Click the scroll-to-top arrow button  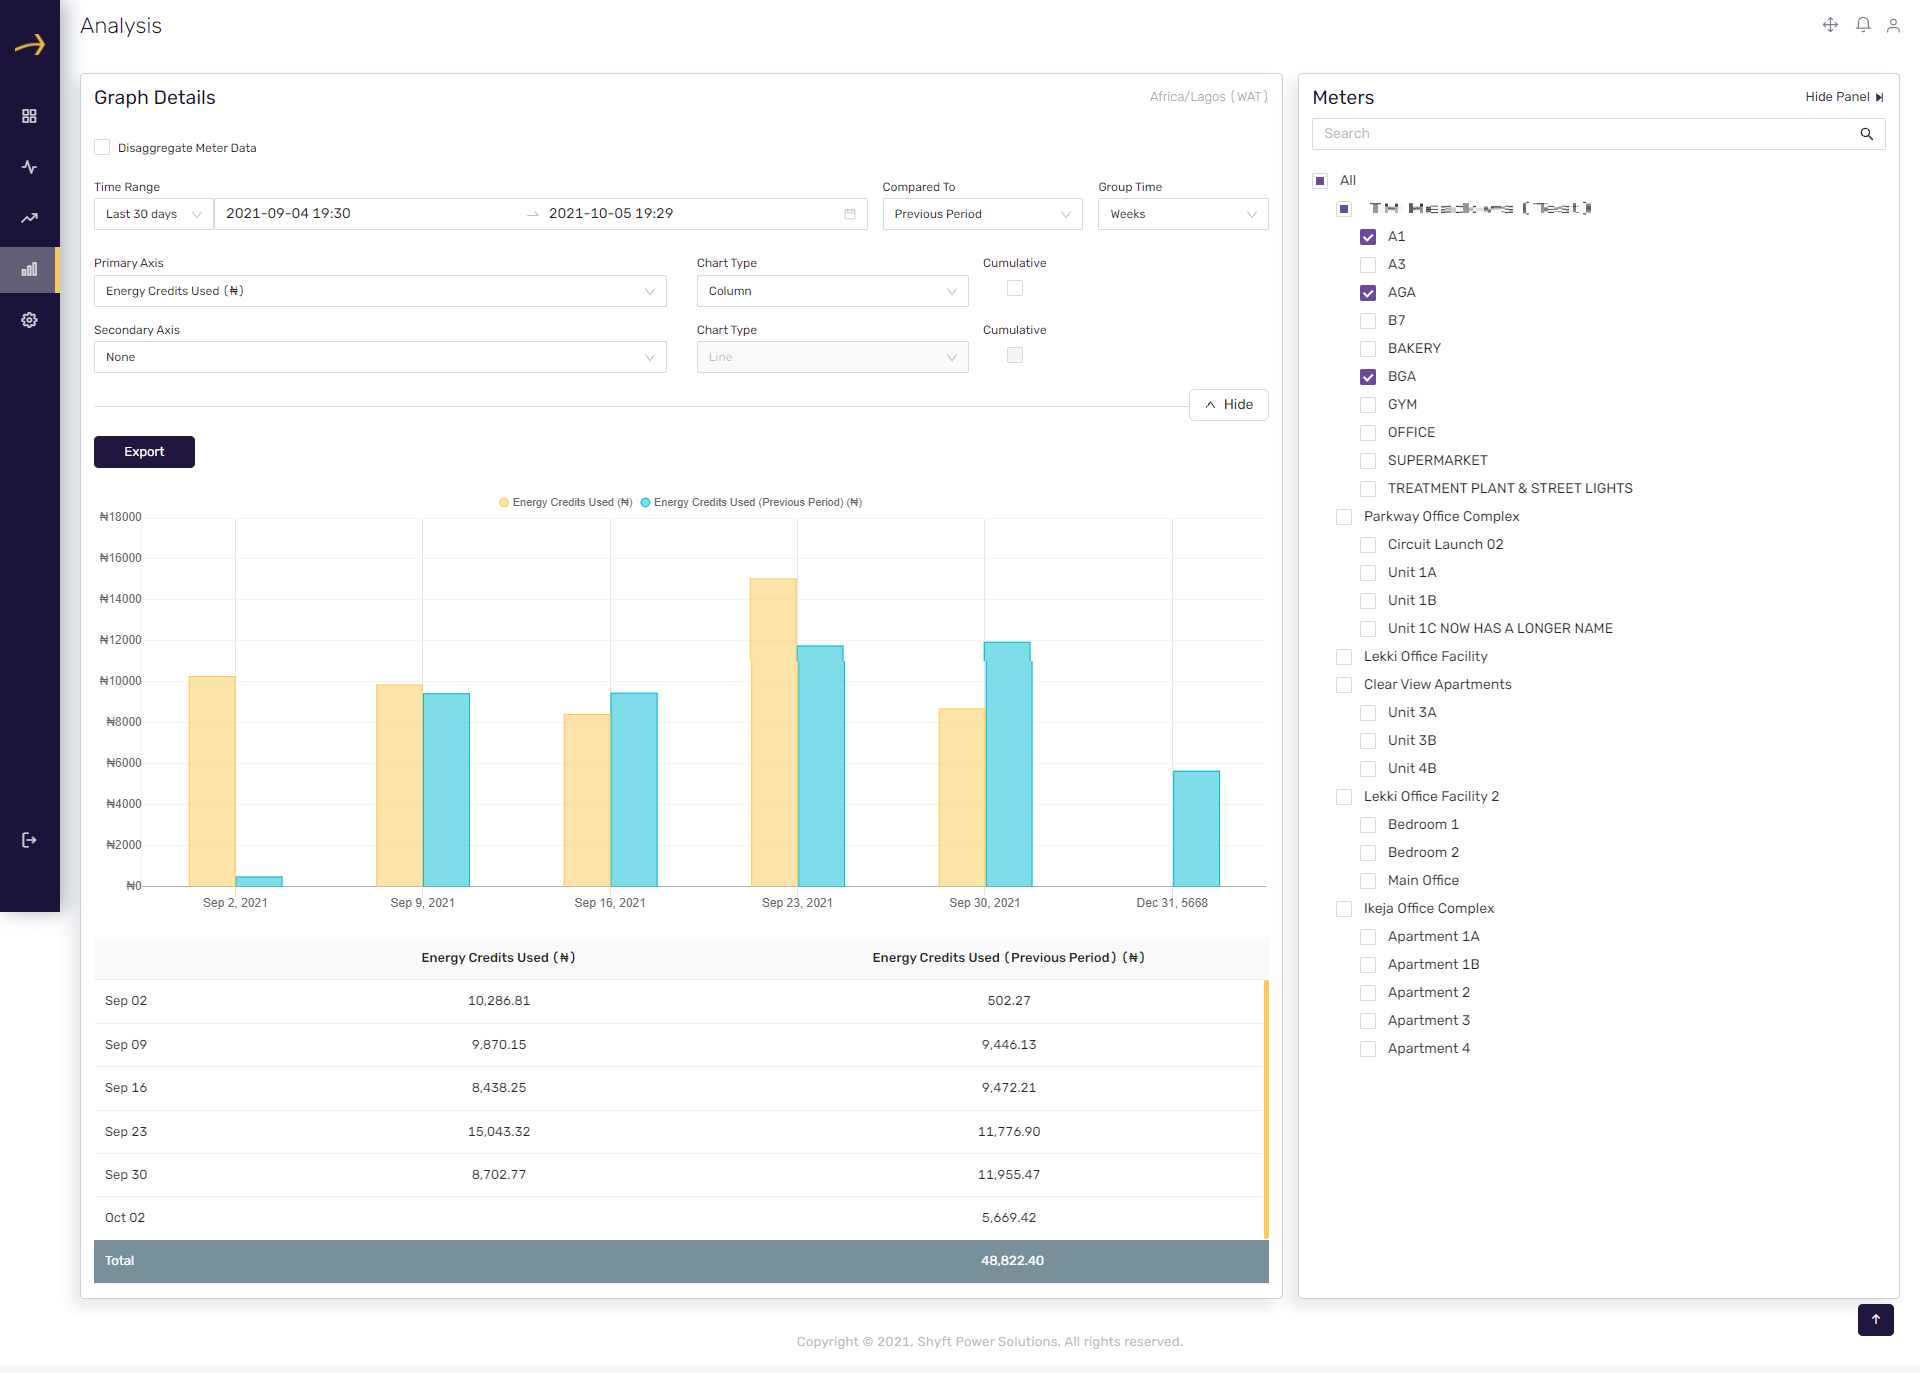coord(1876,1320)
